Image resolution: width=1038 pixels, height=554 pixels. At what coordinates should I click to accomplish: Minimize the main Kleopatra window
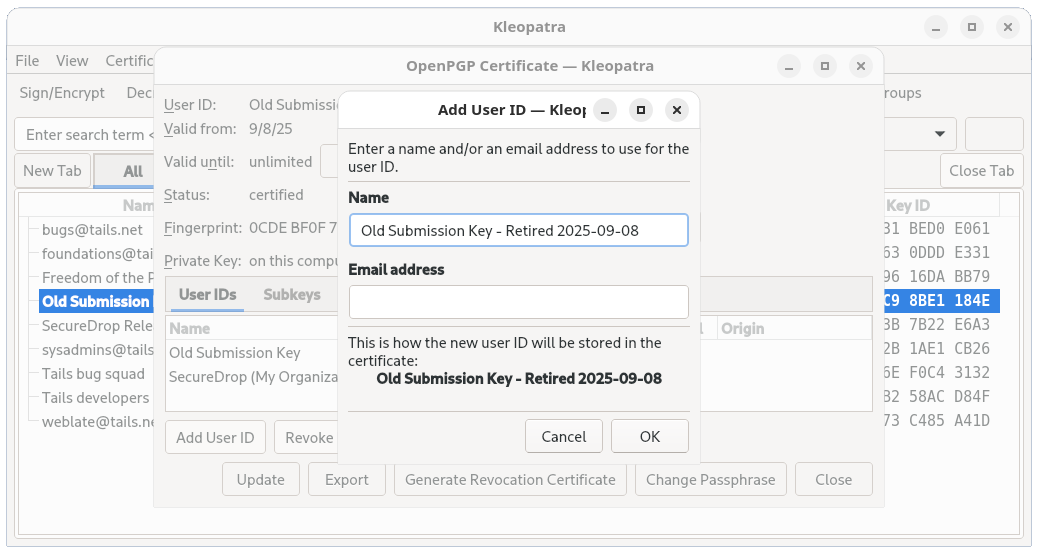tap(935, 27)
